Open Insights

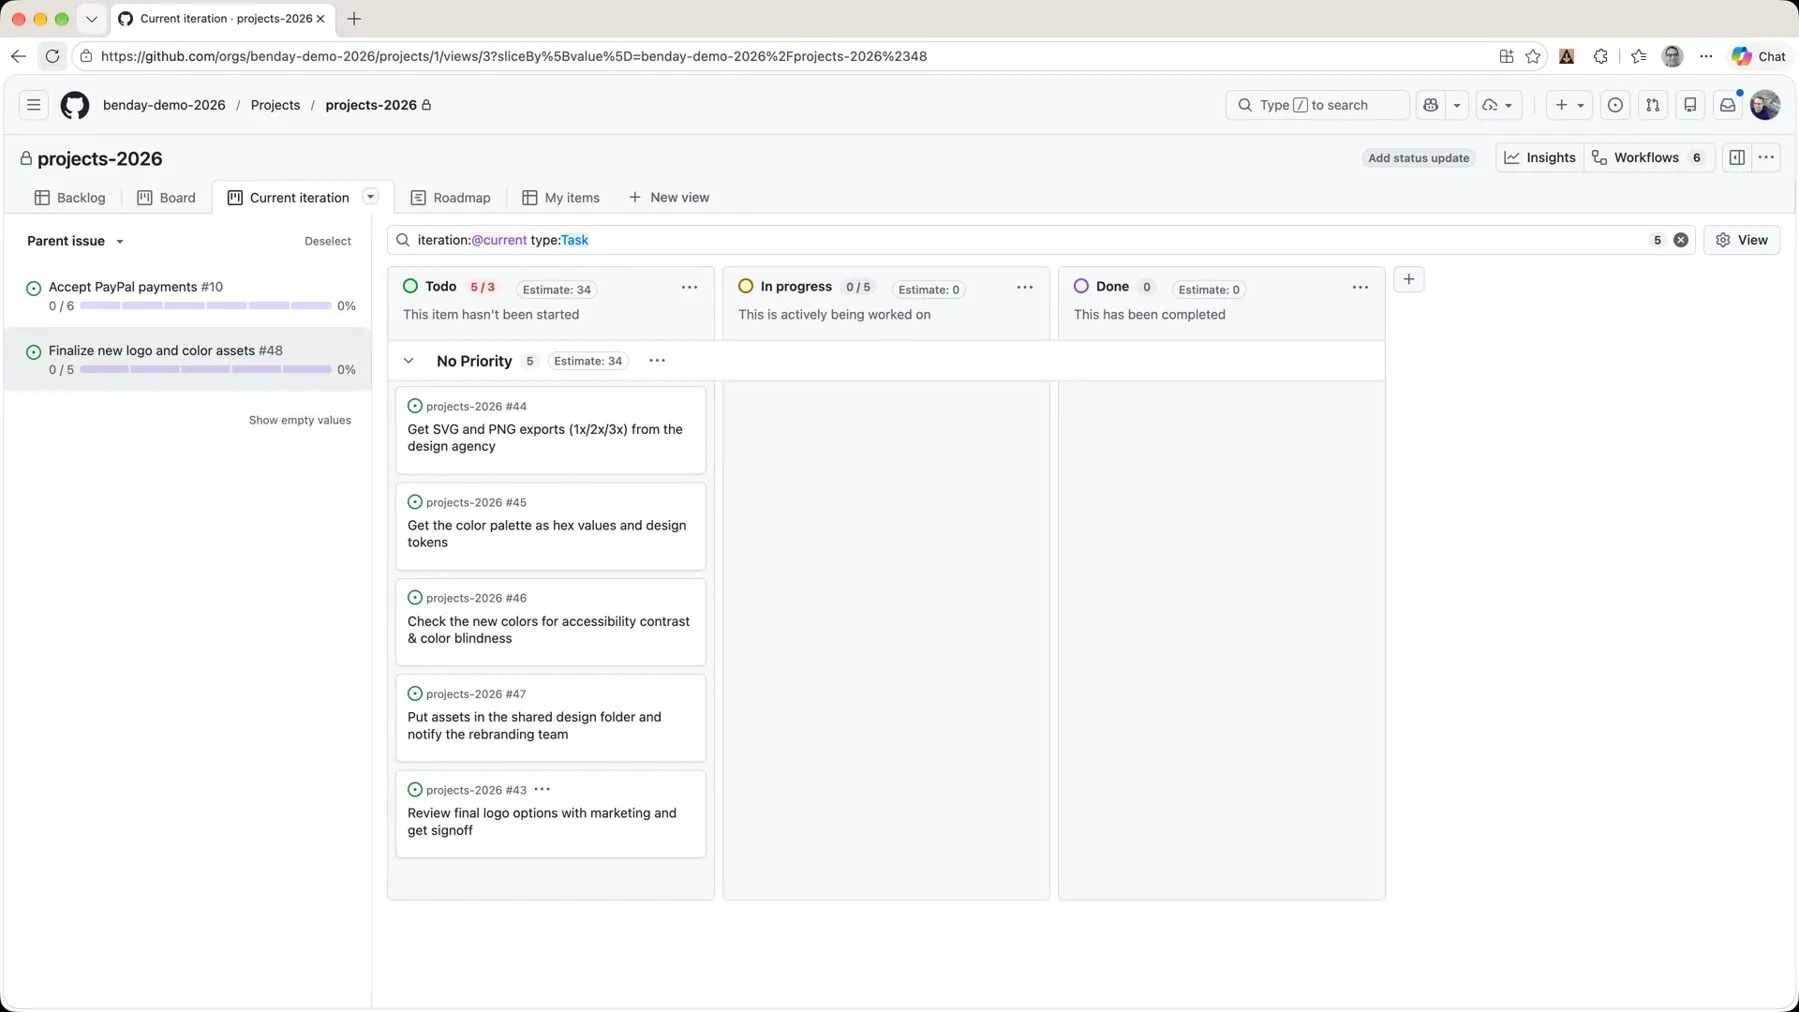coord(1540,157)
